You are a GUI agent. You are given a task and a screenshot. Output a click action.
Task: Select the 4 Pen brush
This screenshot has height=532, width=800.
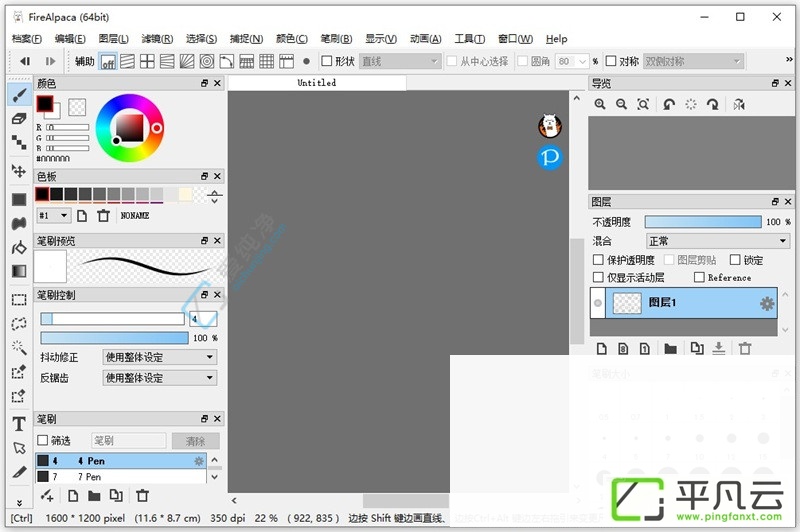pyautogui.click(x=121, y=461)
